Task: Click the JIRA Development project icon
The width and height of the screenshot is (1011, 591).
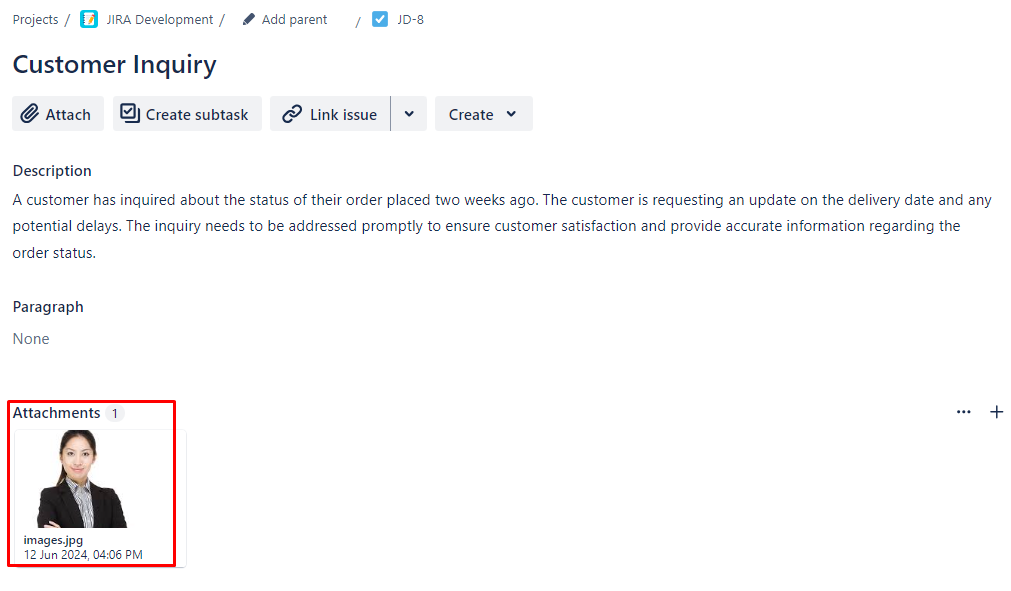Action: (x=89, y=19)
